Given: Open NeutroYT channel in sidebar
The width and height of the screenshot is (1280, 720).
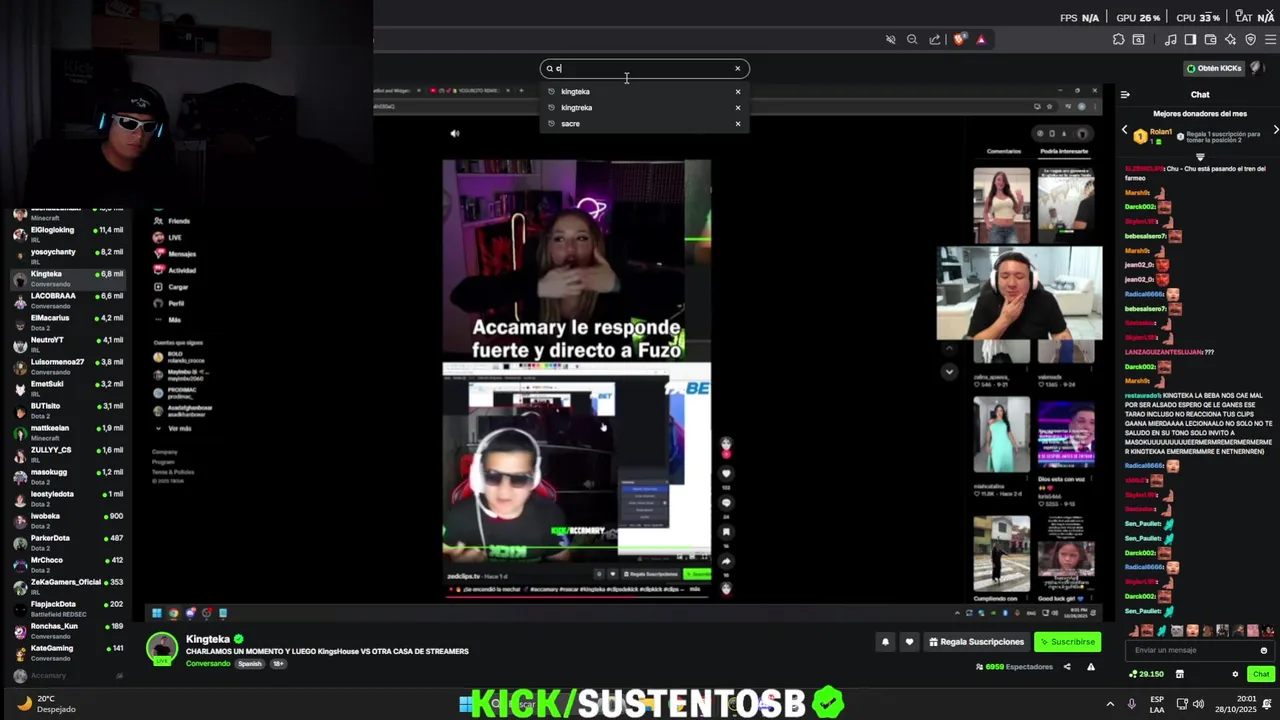Looking at the screenshot, I should [68, 344].
